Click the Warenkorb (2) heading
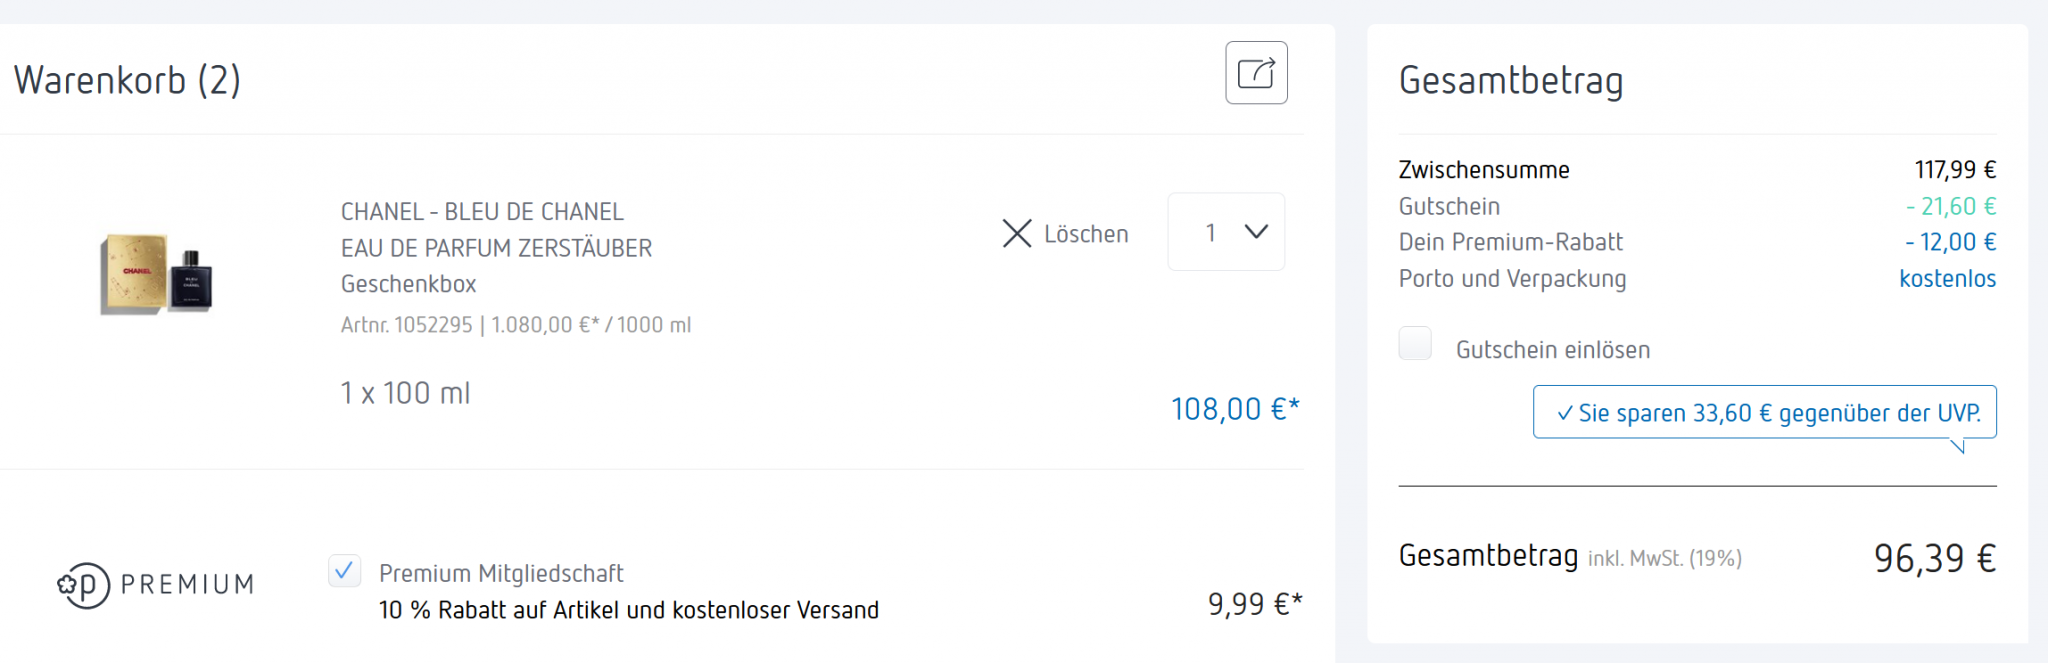This screenshot has height=663, width=2048. click(x=127, y=80)
